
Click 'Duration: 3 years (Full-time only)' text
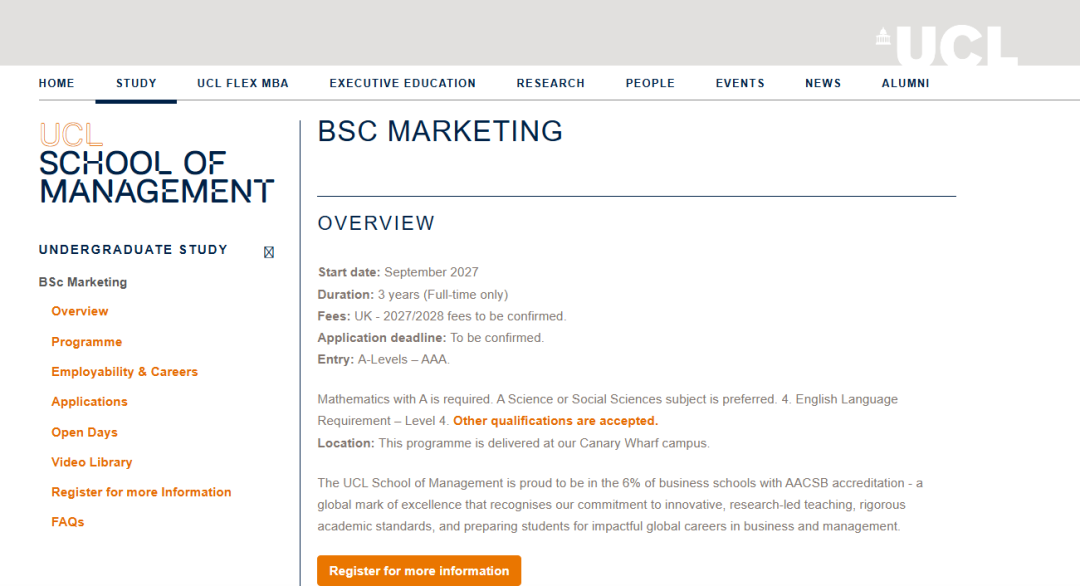pyautogui.click(x=413, y=295)
